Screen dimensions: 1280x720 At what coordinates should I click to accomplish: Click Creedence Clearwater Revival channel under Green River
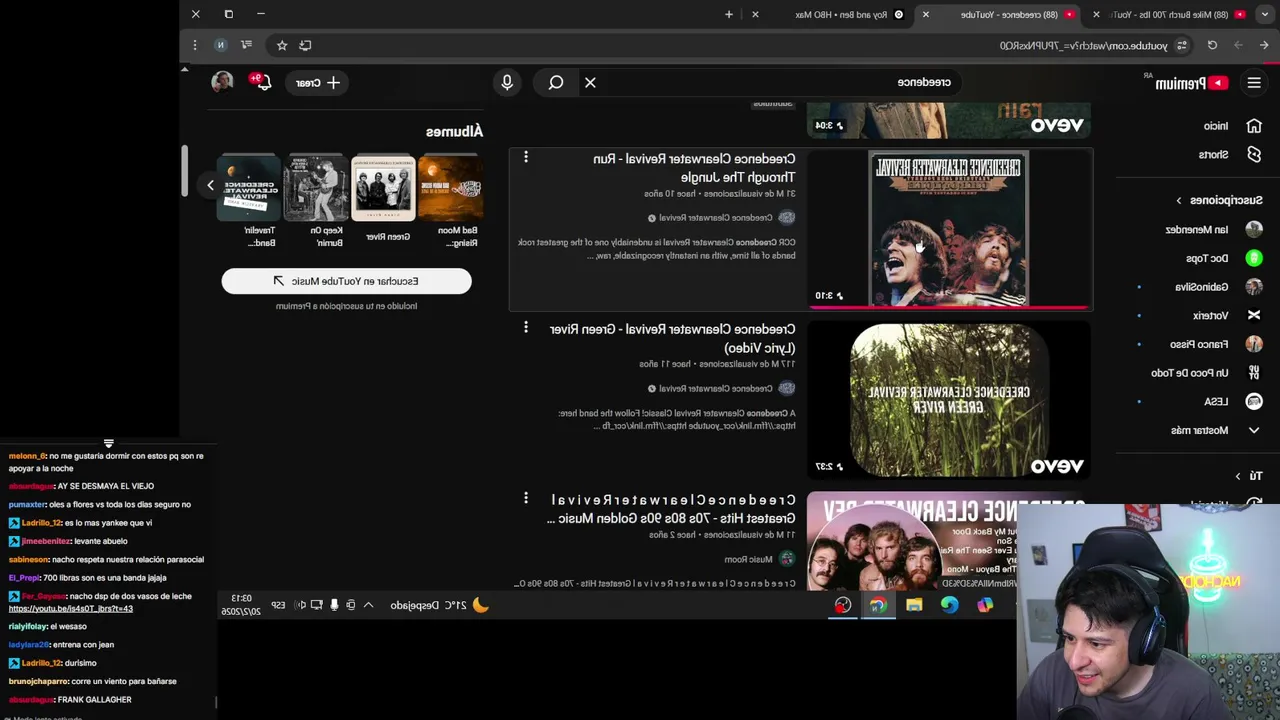click(715, 389)
